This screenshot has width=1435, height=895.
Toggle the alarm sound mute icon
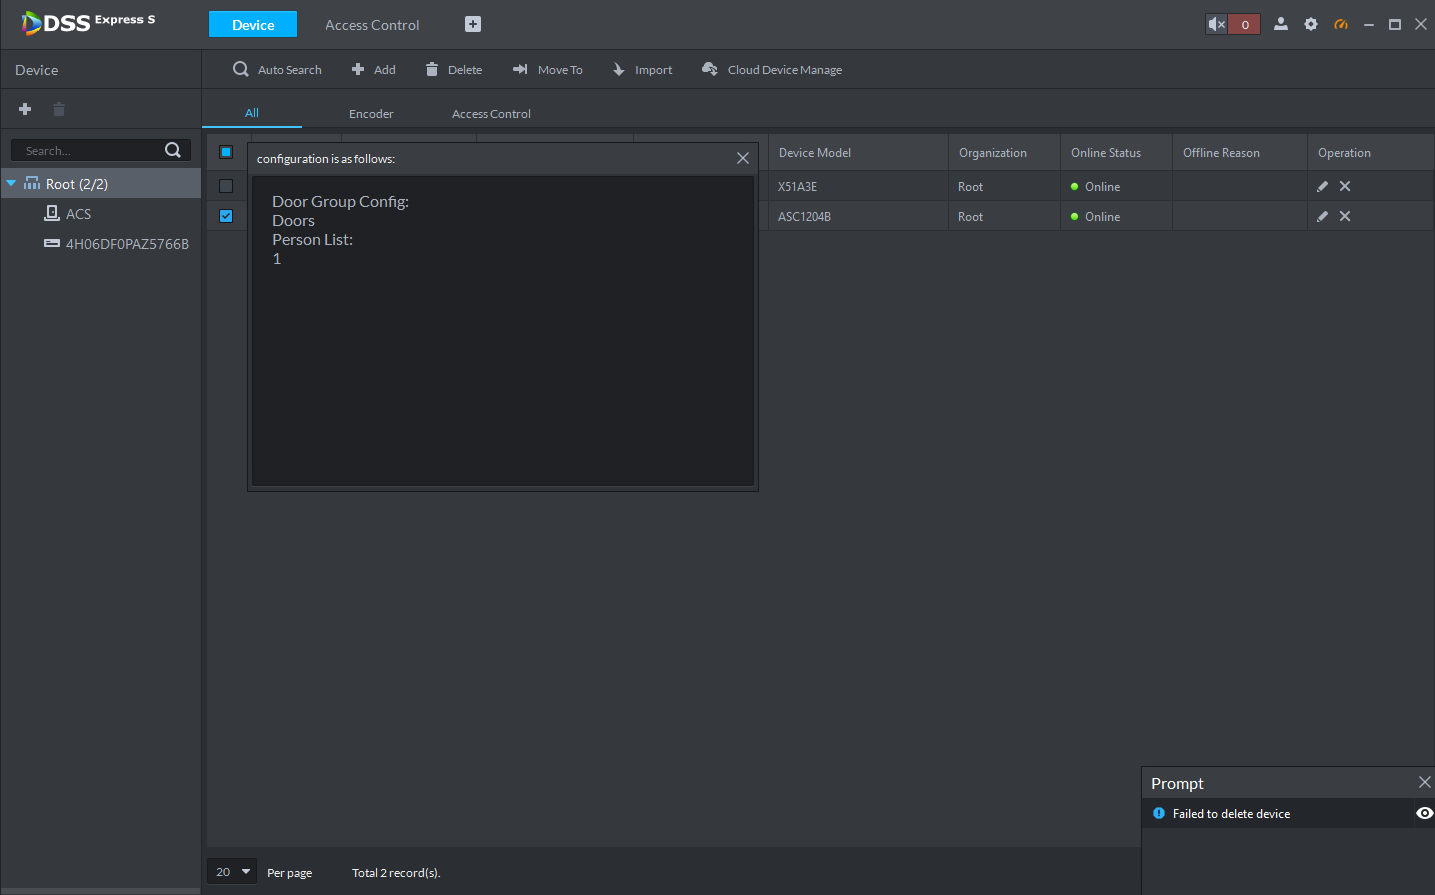click(x=1216, y=24)
